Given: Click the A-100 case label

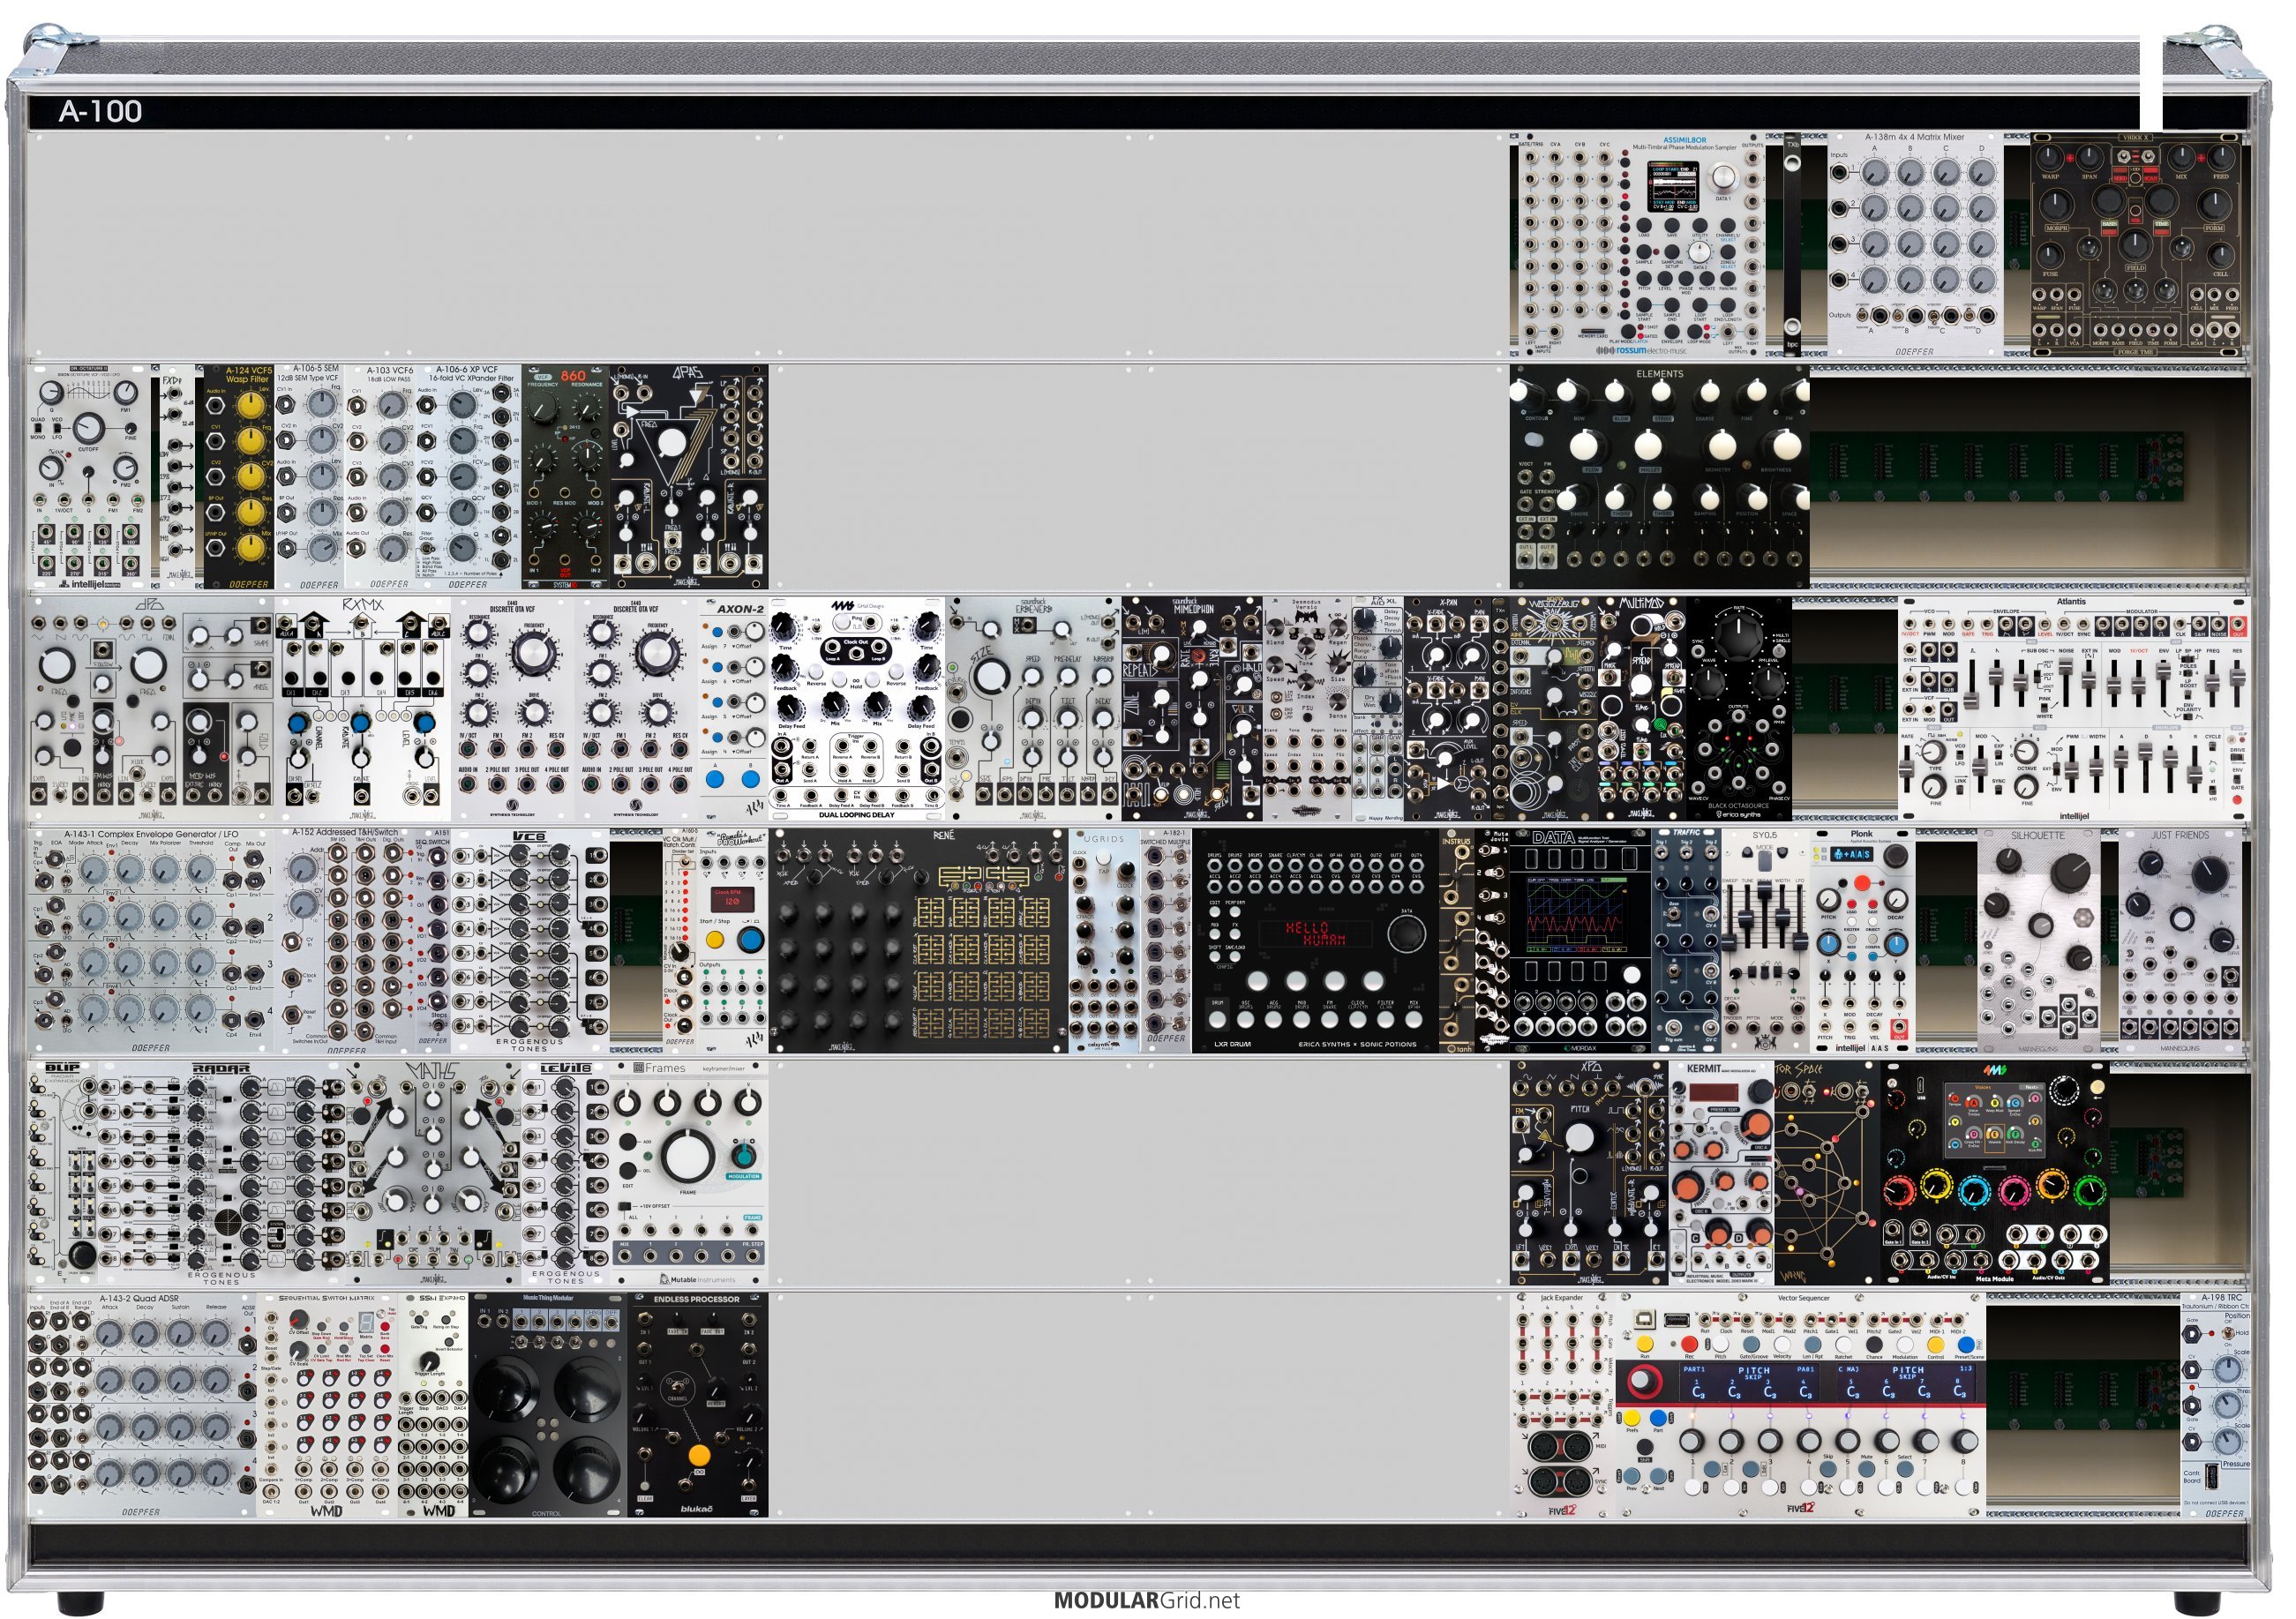Looking at the screenshot, I should pos(101,112).
